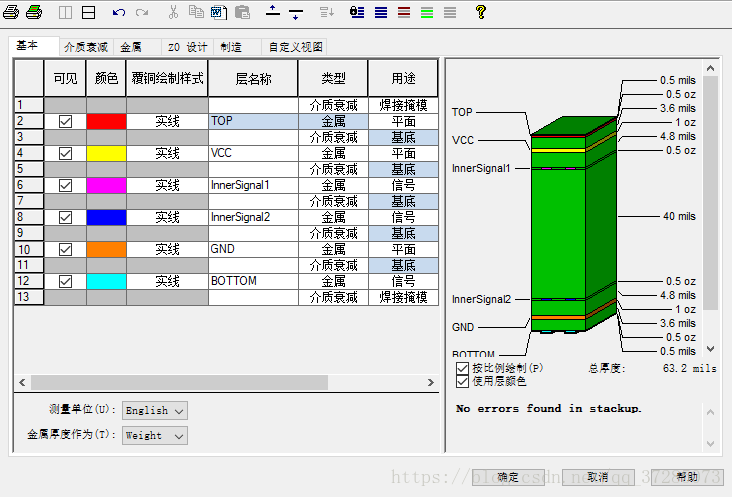Viewport: 732px width, 497px height.
Task: Click the stackup preview scrollbar up arrow
Action: point(711,69)
